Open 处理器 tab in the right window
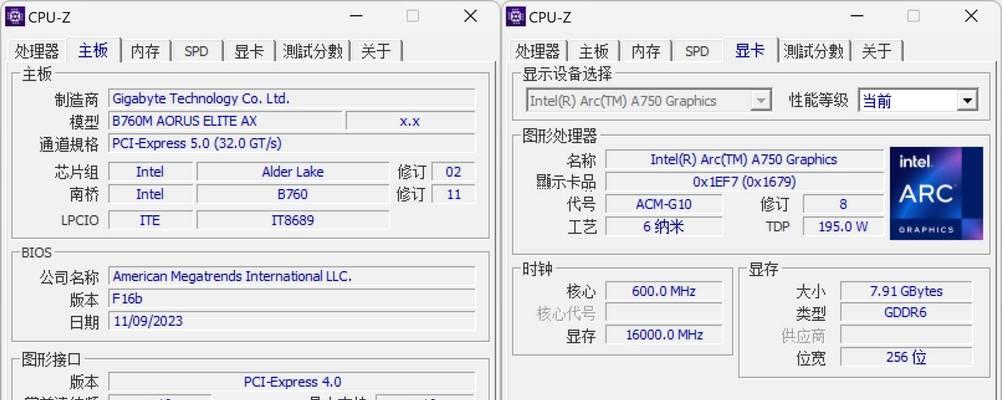 click(x=537, y=51)
